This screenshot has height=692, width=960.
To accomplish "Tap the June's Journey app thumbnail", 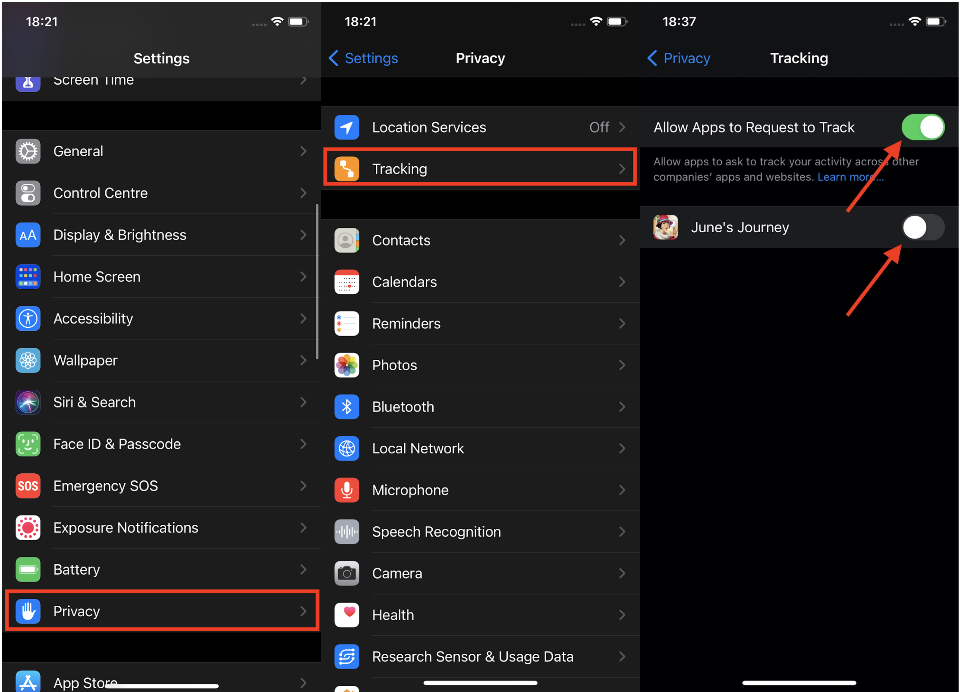I will 666,227.
